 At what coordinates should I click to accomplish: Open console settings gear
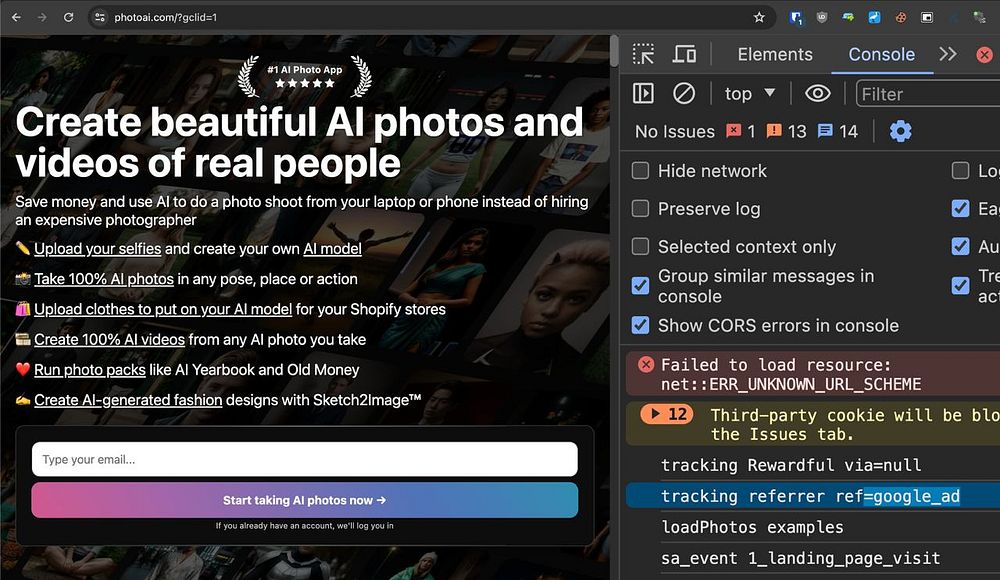point(901,131)
